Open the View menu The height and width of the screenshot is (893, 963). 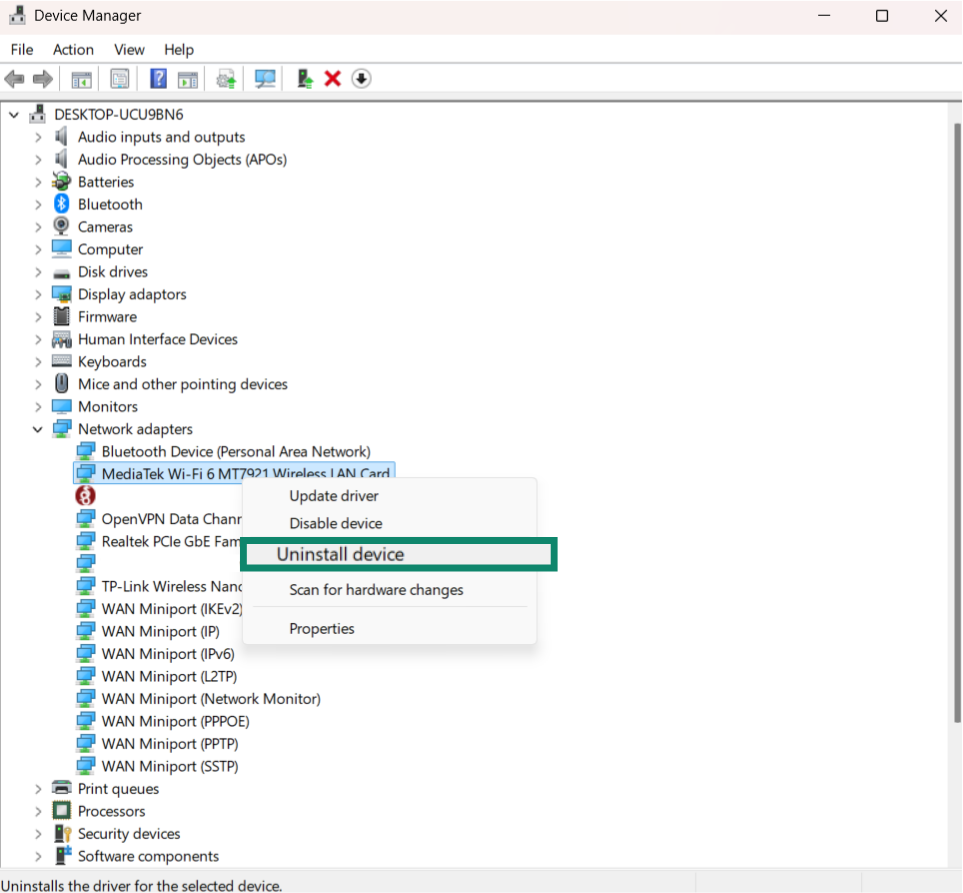point(129,49)
